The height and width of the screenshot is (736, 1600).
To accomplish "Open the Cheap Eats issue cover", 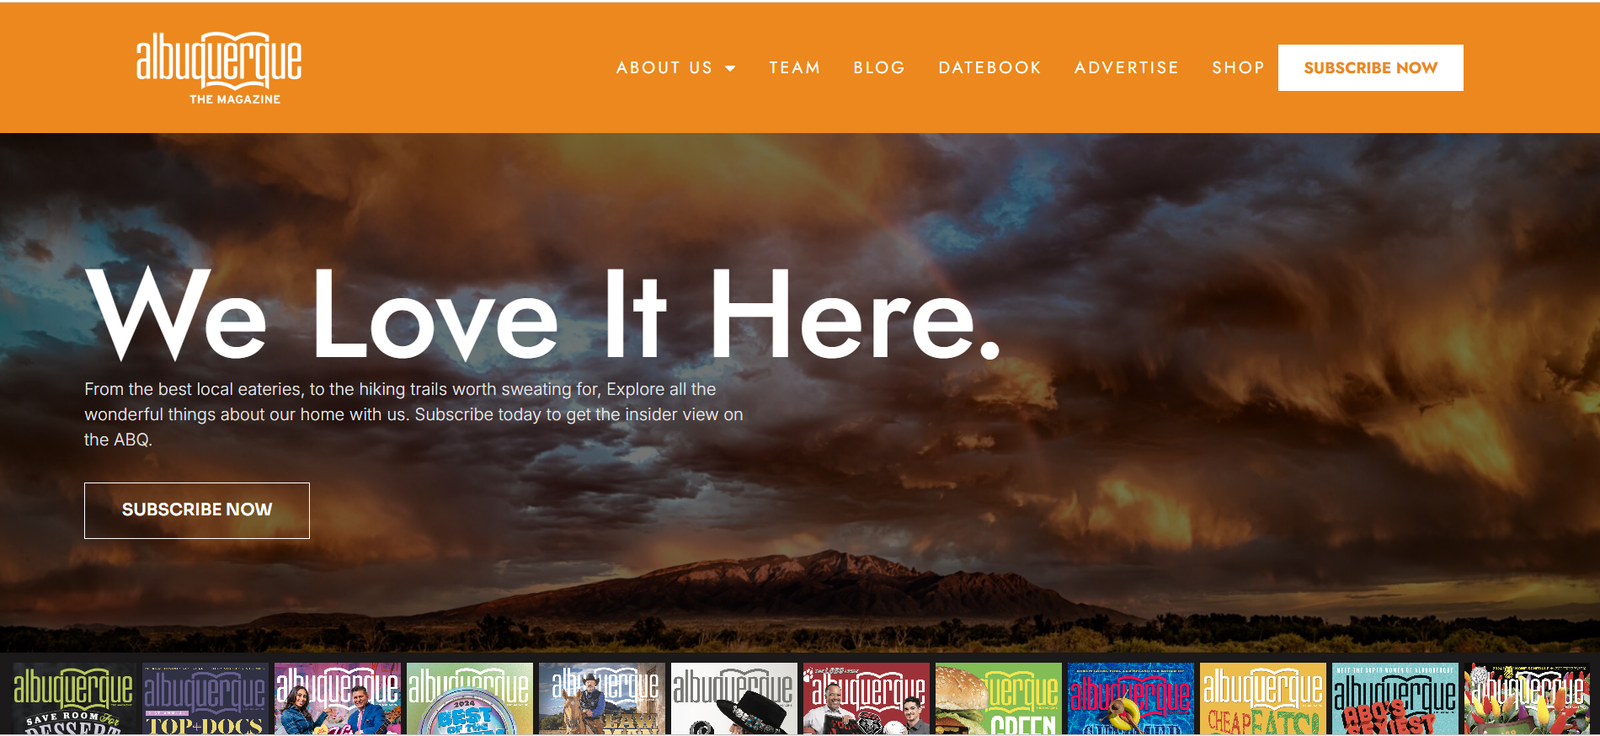I will [1262, 698].
